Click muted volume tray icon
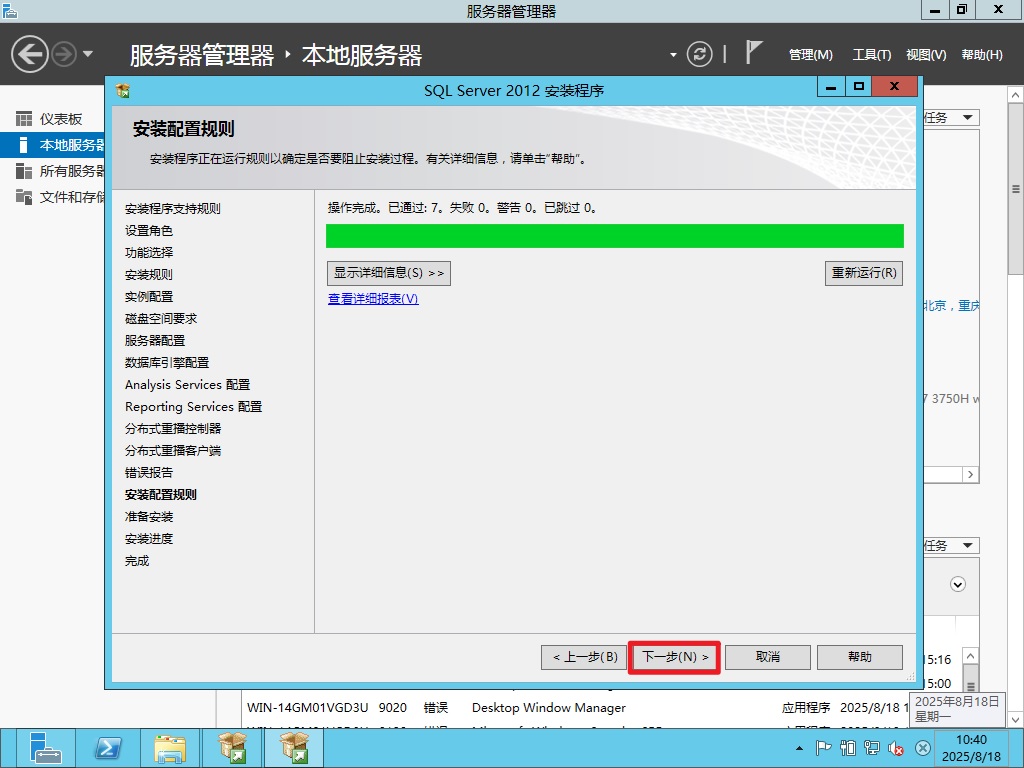The width and height of the screenshot is (1024, 768). coord(896,748)
